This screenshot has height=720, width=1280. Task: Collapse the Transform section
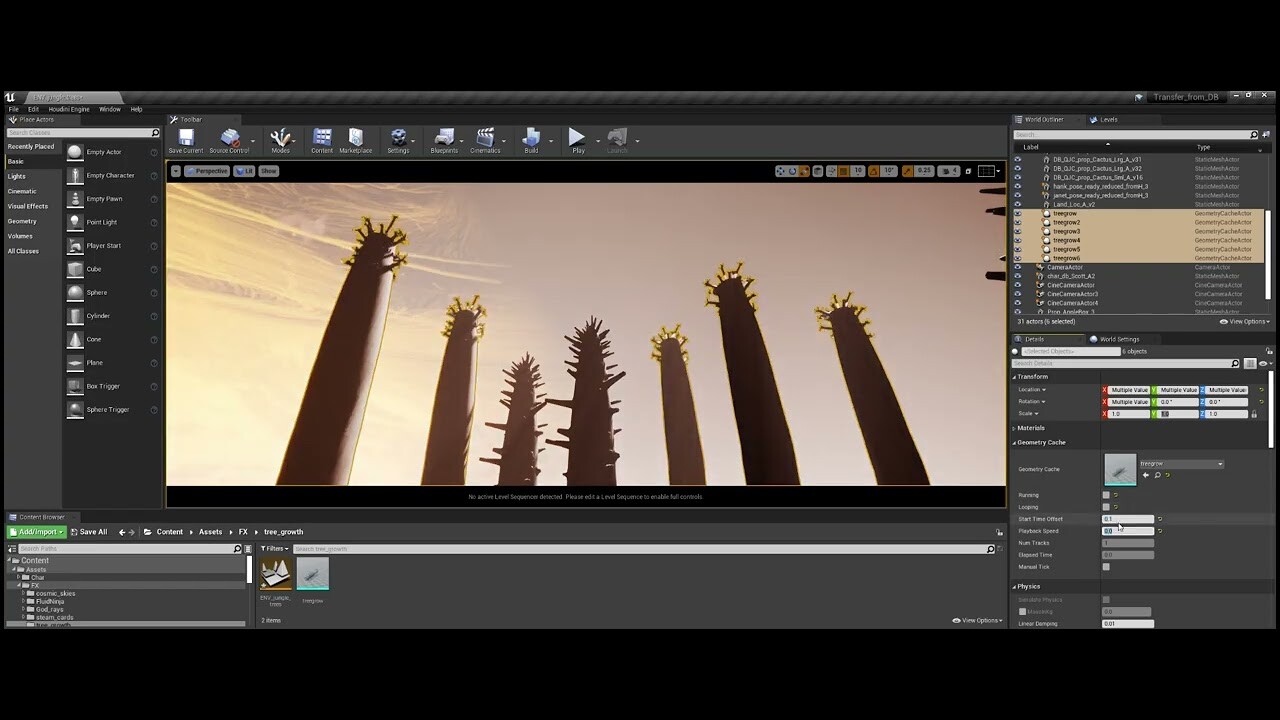click(1014, 377)
